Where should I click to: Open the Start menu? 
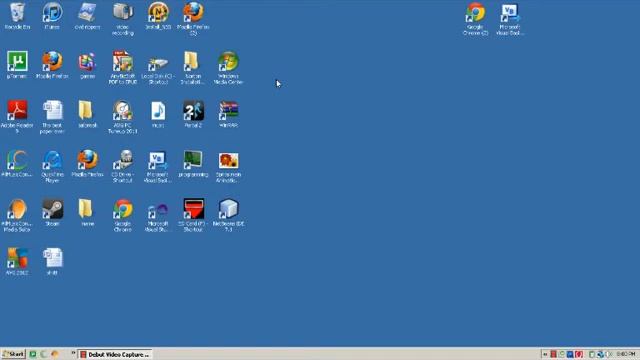13,354
